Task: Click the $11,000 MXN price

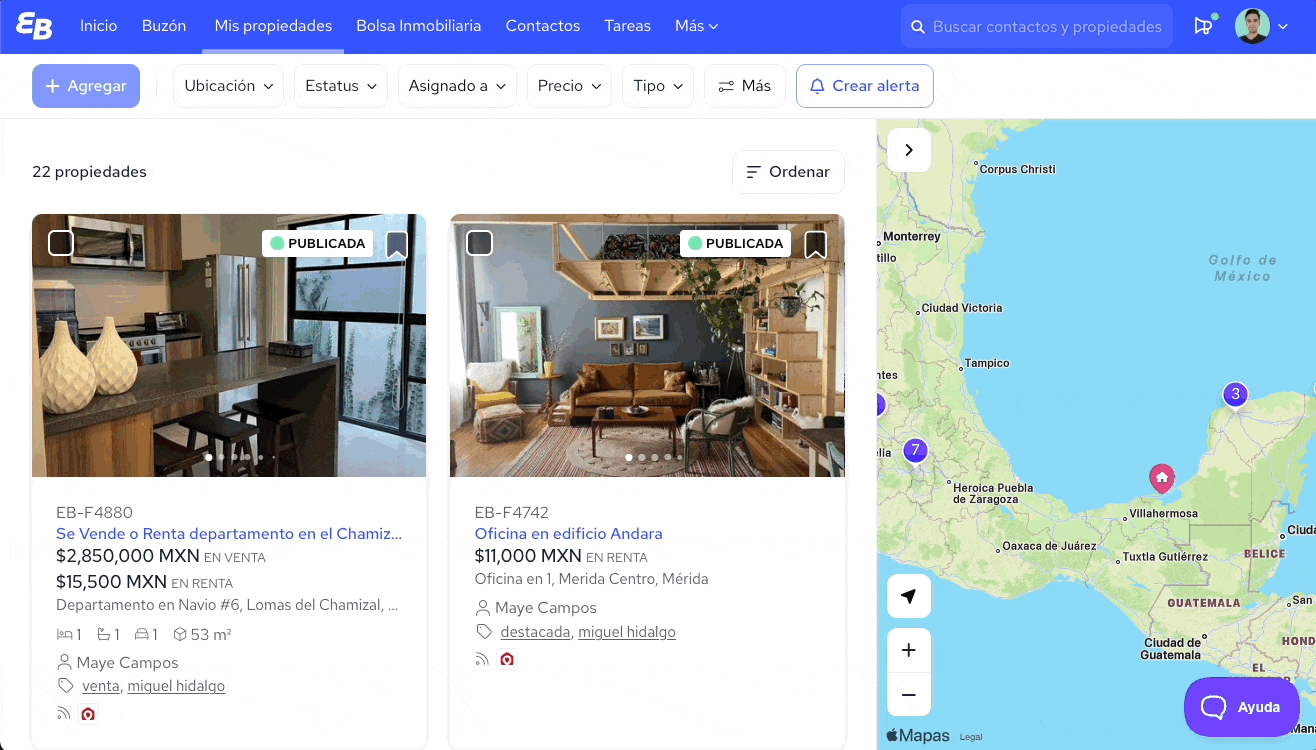Action: [528, 556]
